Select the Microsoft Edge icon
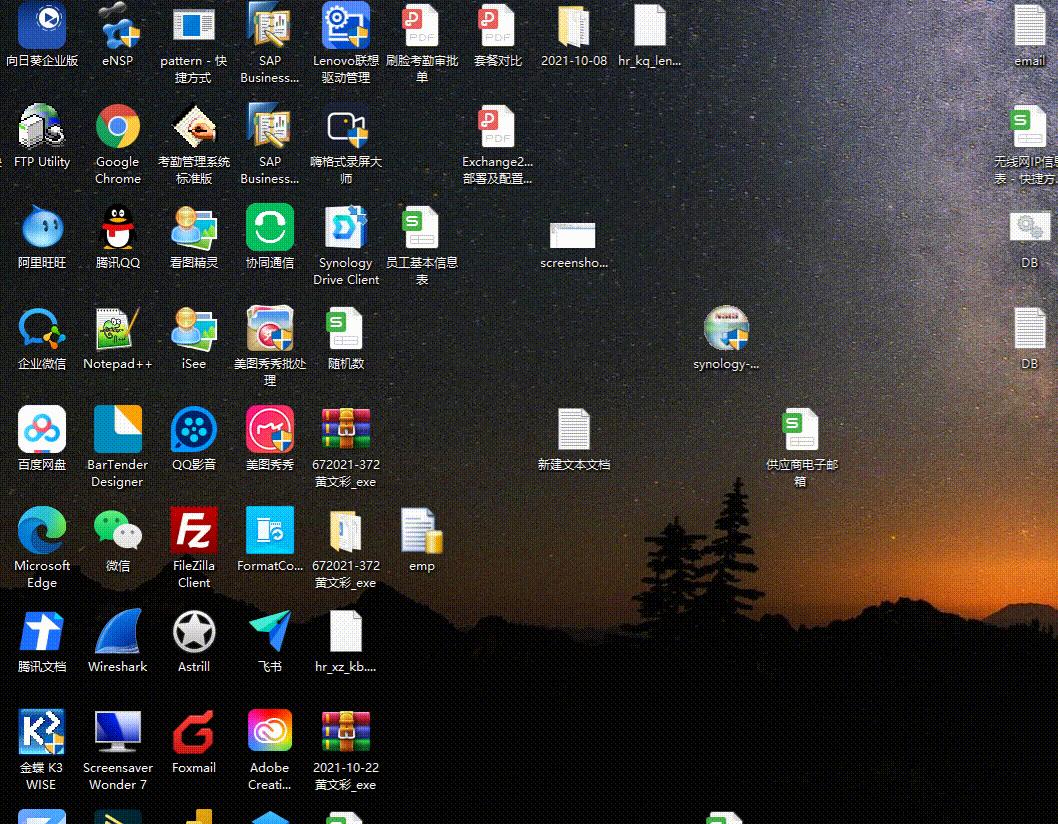The image size is (1058, 824). point(42,530)
